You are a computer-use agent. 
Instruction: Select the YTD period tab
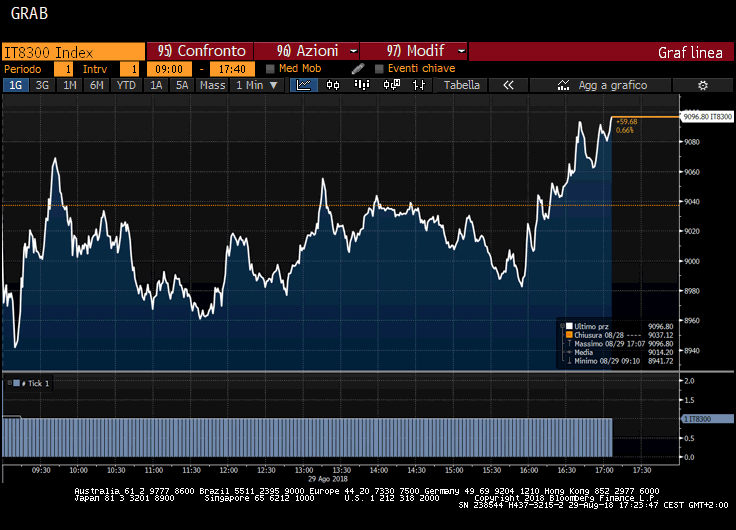pyautogui.click(x=126, y=86)
